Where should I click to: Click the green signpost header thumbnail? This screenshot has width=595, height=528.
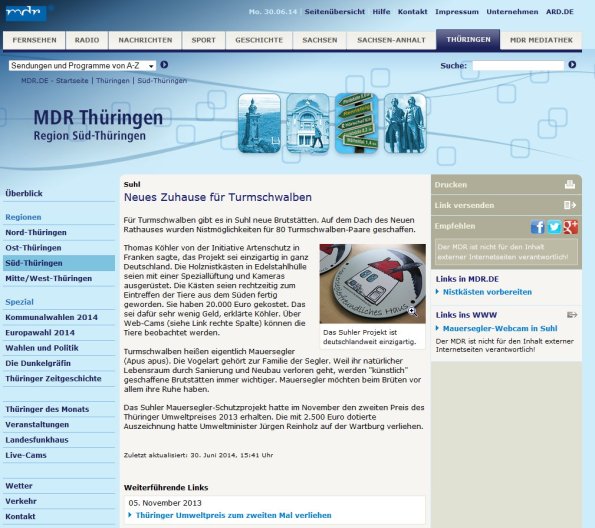tap(356, 123)
